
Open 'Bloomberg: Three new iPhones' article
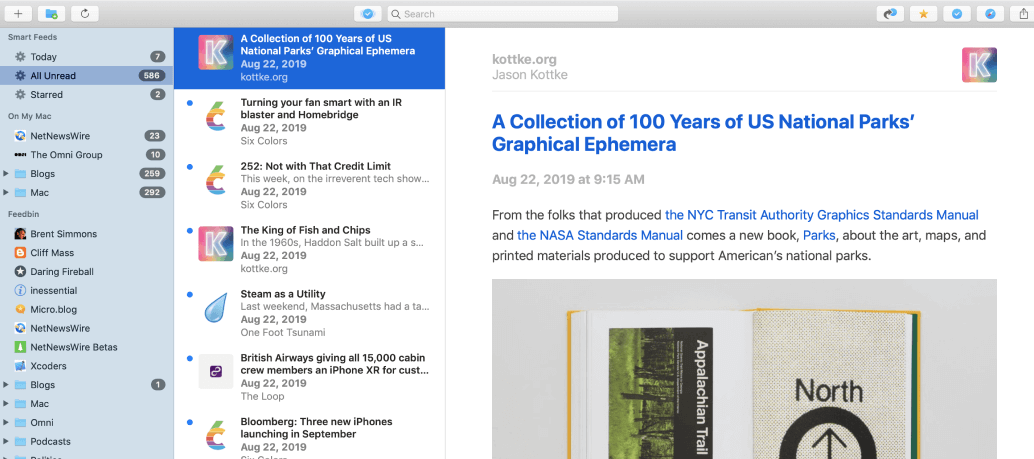point(309,435)
